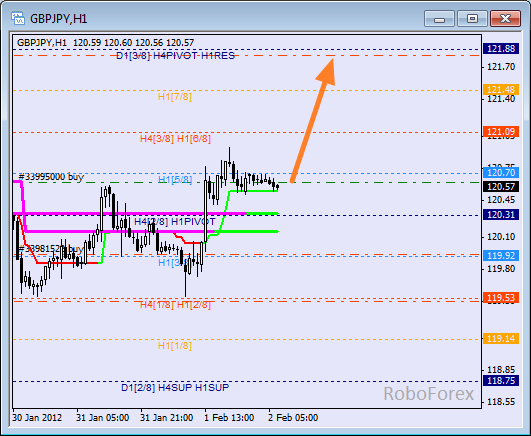Click the 1 Feb 13:00 time axis label
531x436 pixels.
229,418
